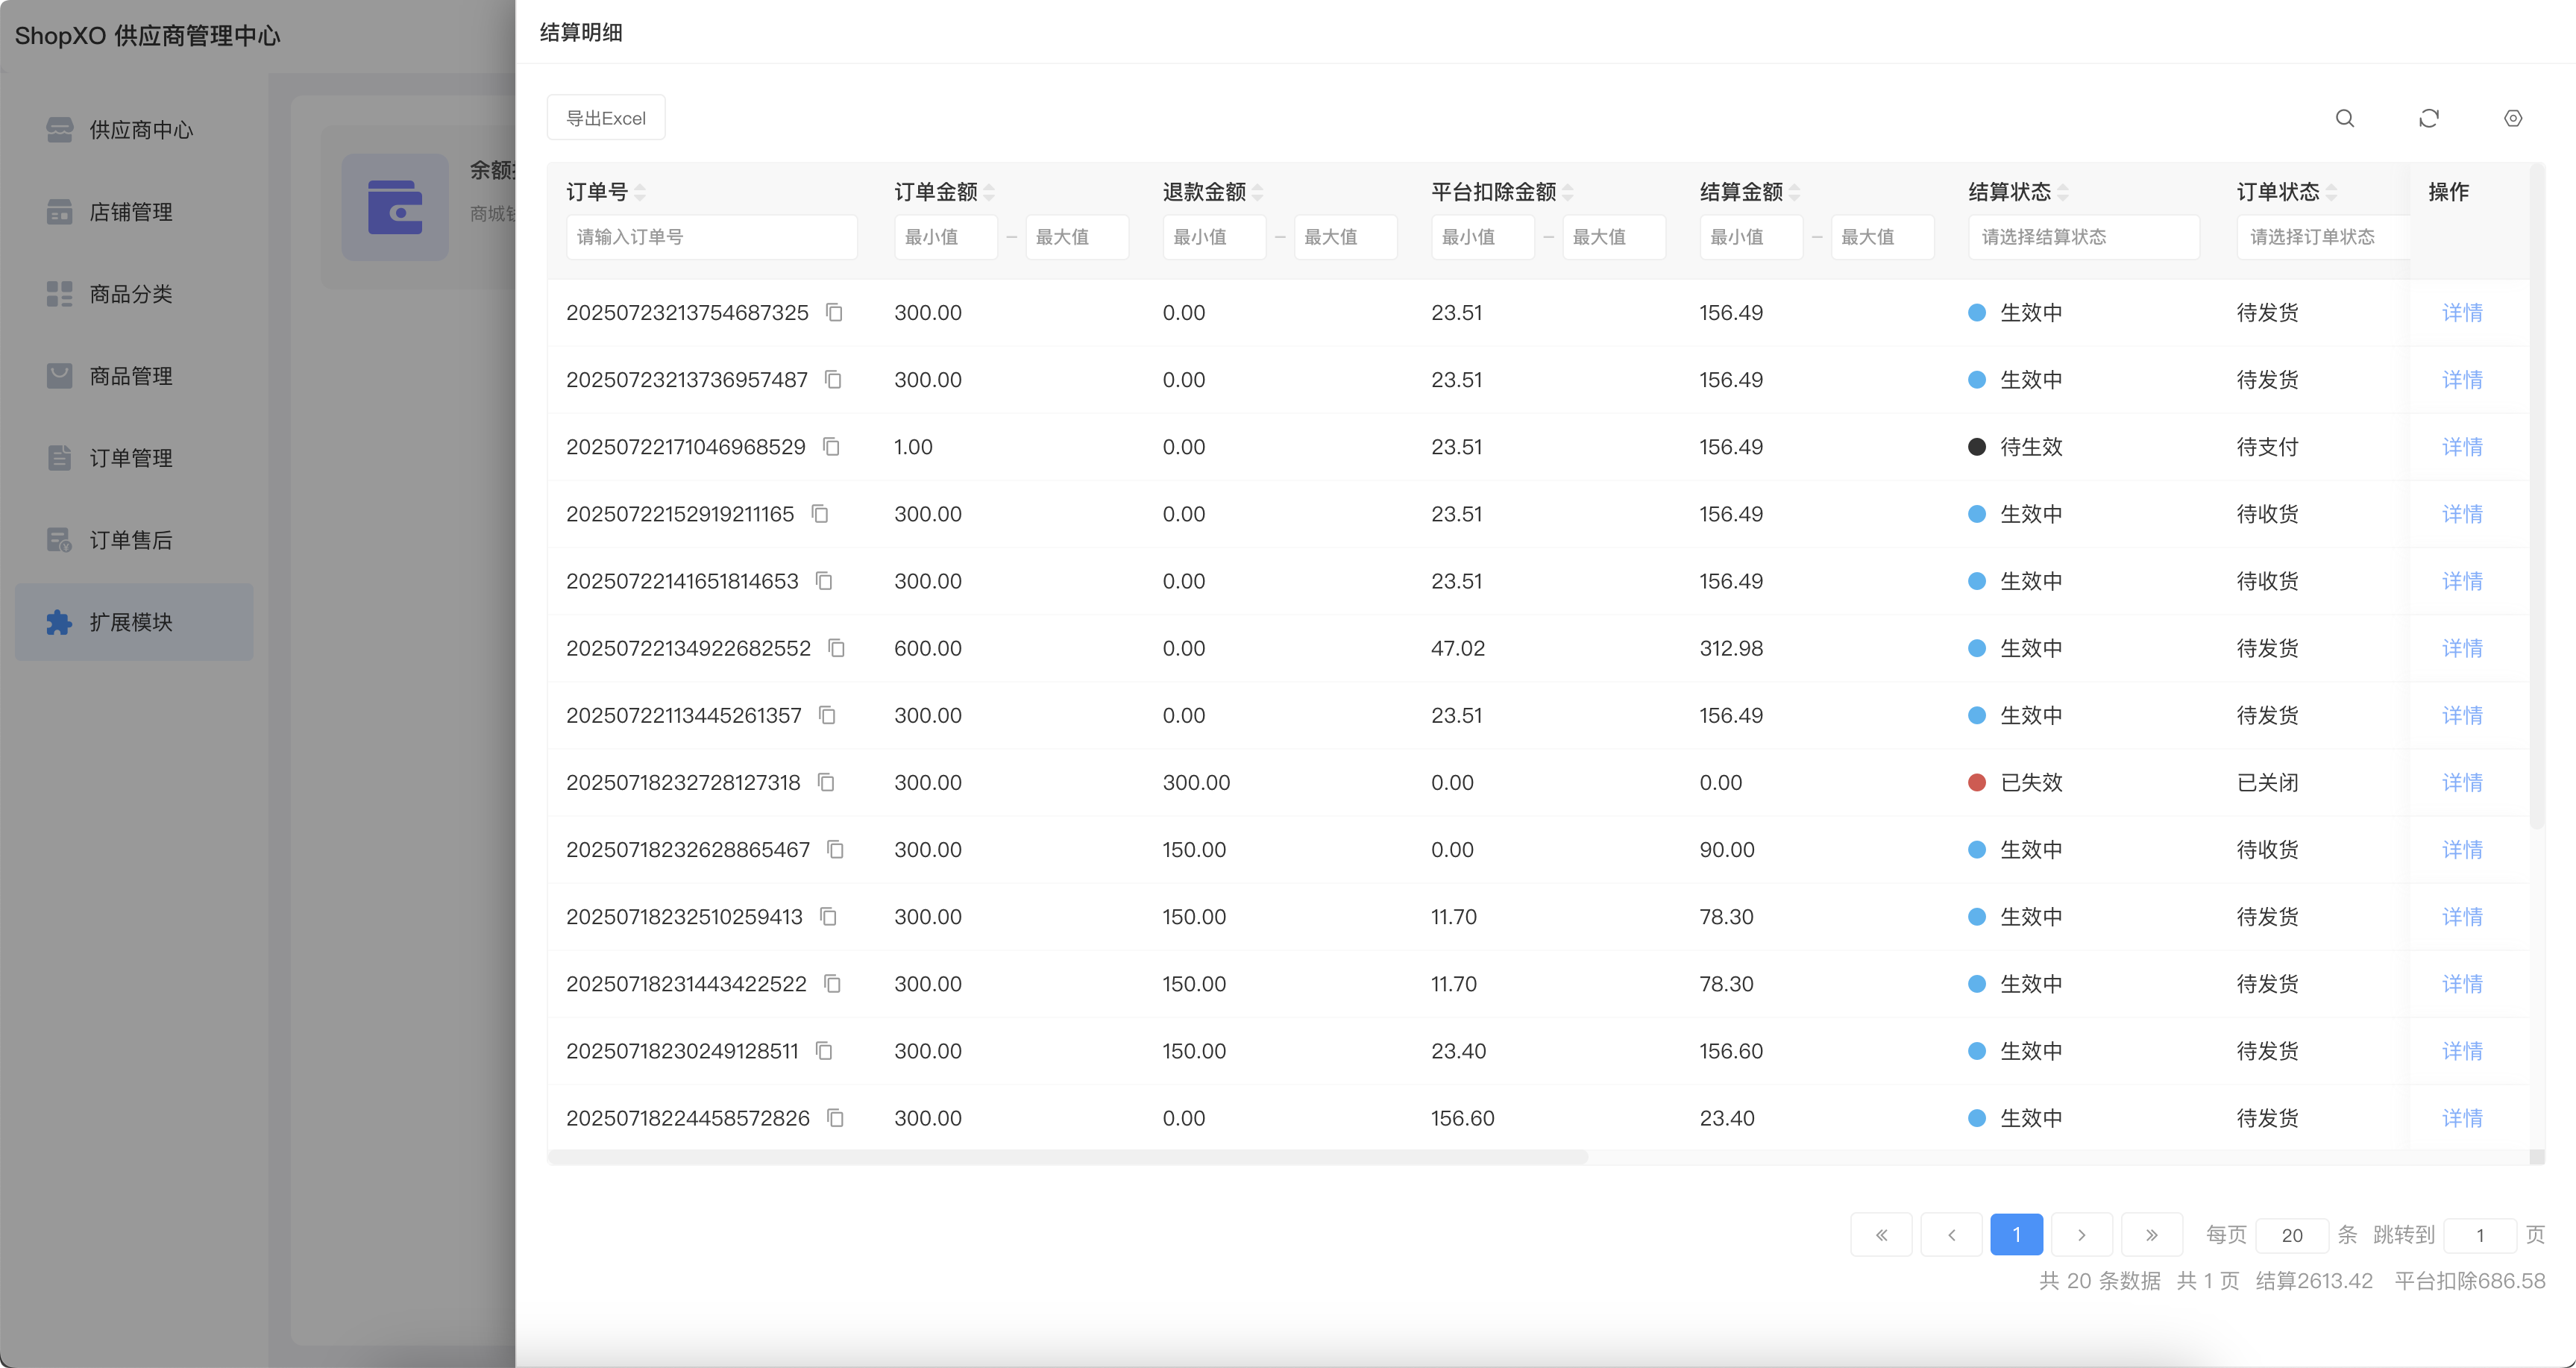Copy order number 20250718232728127318

(826, 782)
